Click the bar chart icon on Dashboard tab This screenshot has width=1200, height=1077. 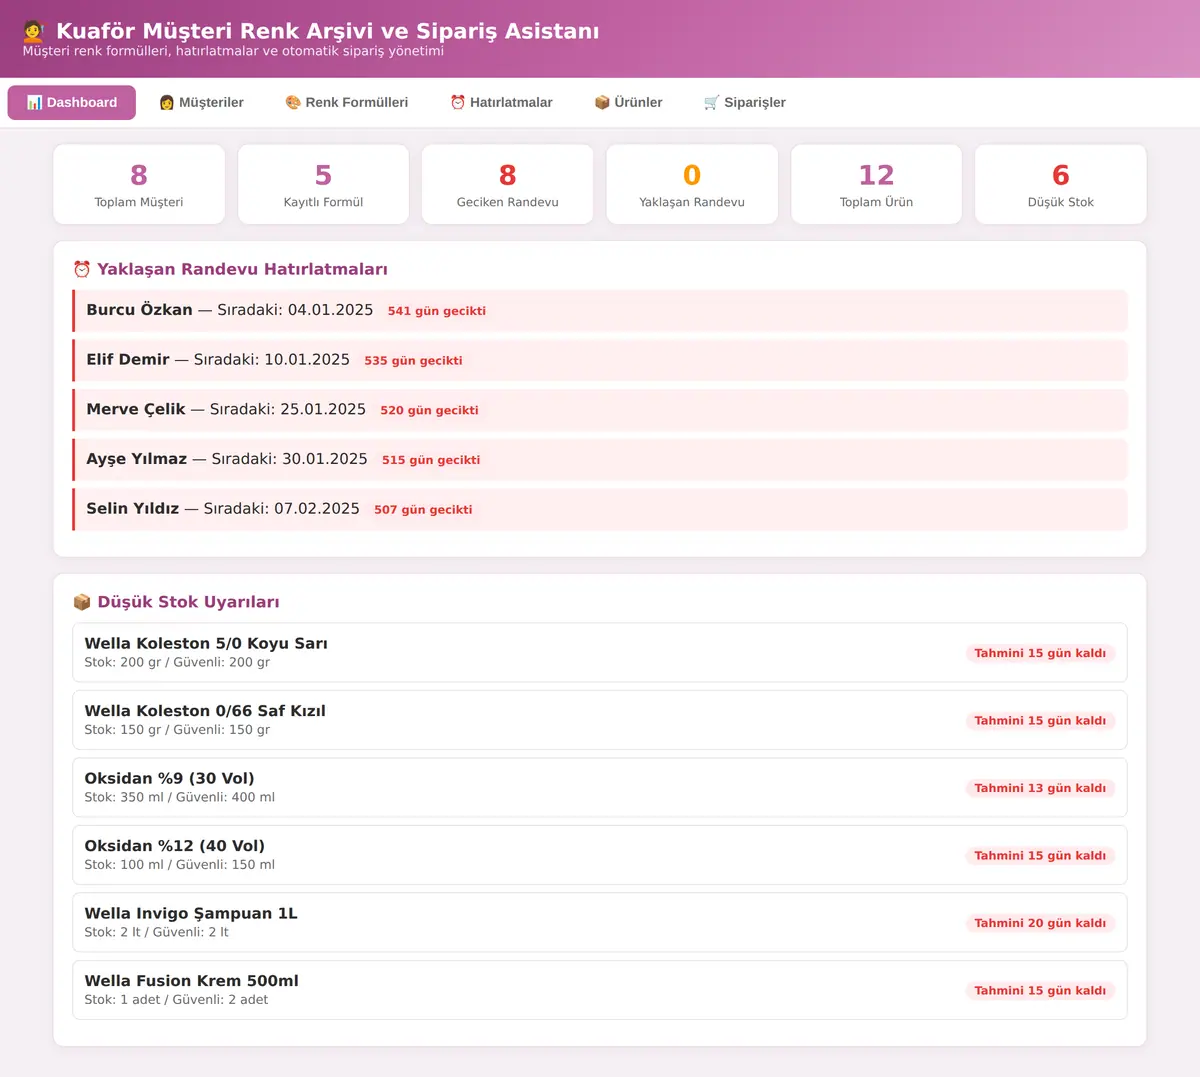tap(34, 103)
